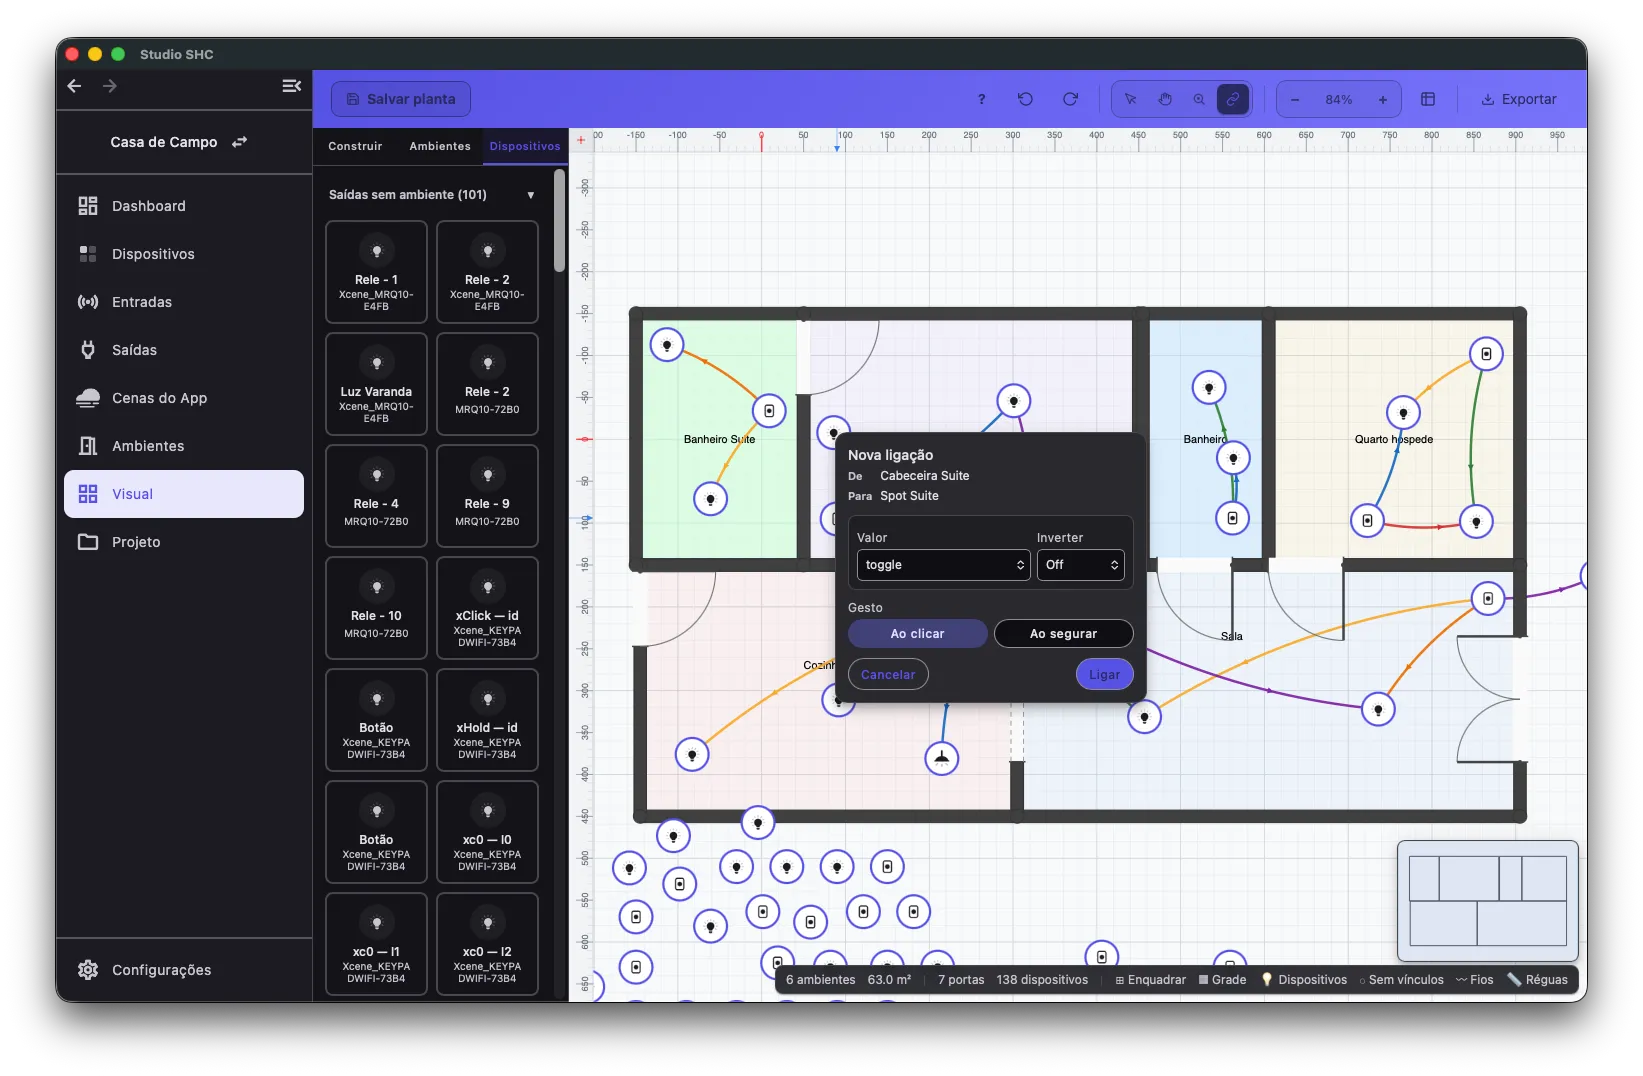The image size is (1643, 1076).
Task: Click Enquadrar in the status bar
Action: 1150,980
